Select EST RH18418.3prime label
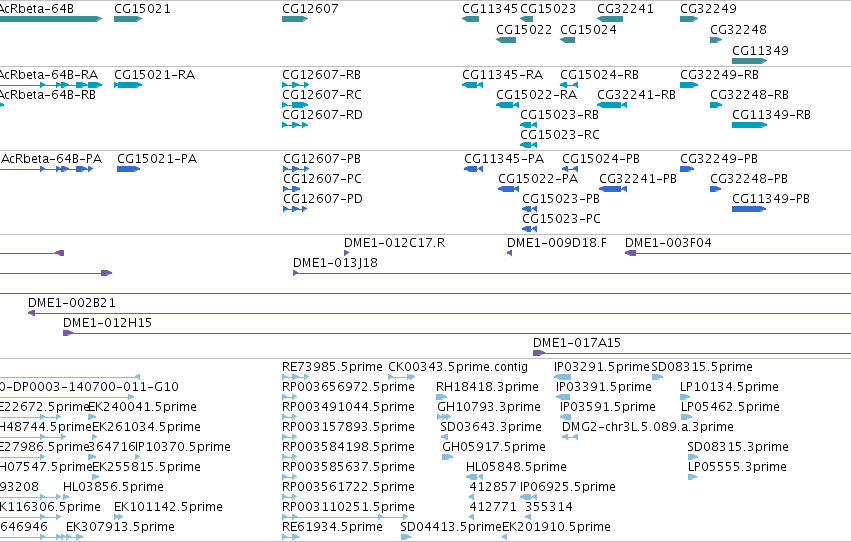Image resolution: width=851 pixels, height=542 pixels. point(487,386)
